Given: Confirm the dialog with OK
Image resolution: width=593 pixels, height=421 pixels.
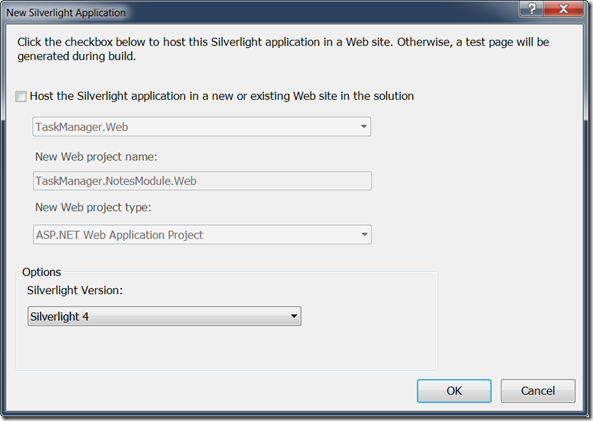Looking at the screenshot, I should (454, 391).
